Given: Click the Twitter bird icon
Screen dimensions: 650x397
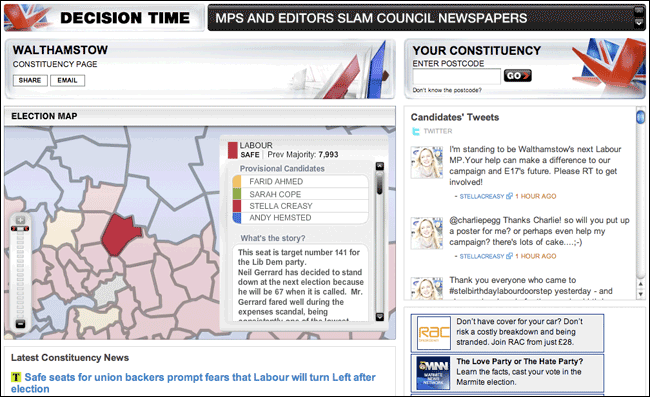Looking at the screenshot, I should pos(415,131).
